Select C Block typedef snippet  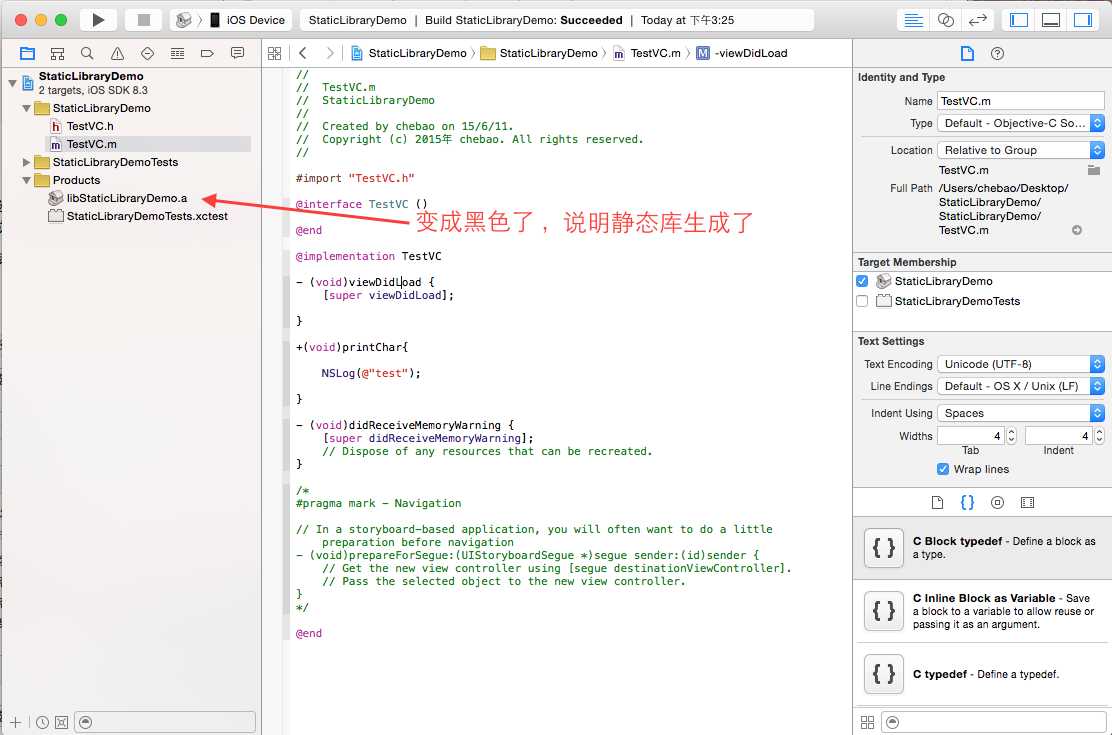[x=983, y=548]
